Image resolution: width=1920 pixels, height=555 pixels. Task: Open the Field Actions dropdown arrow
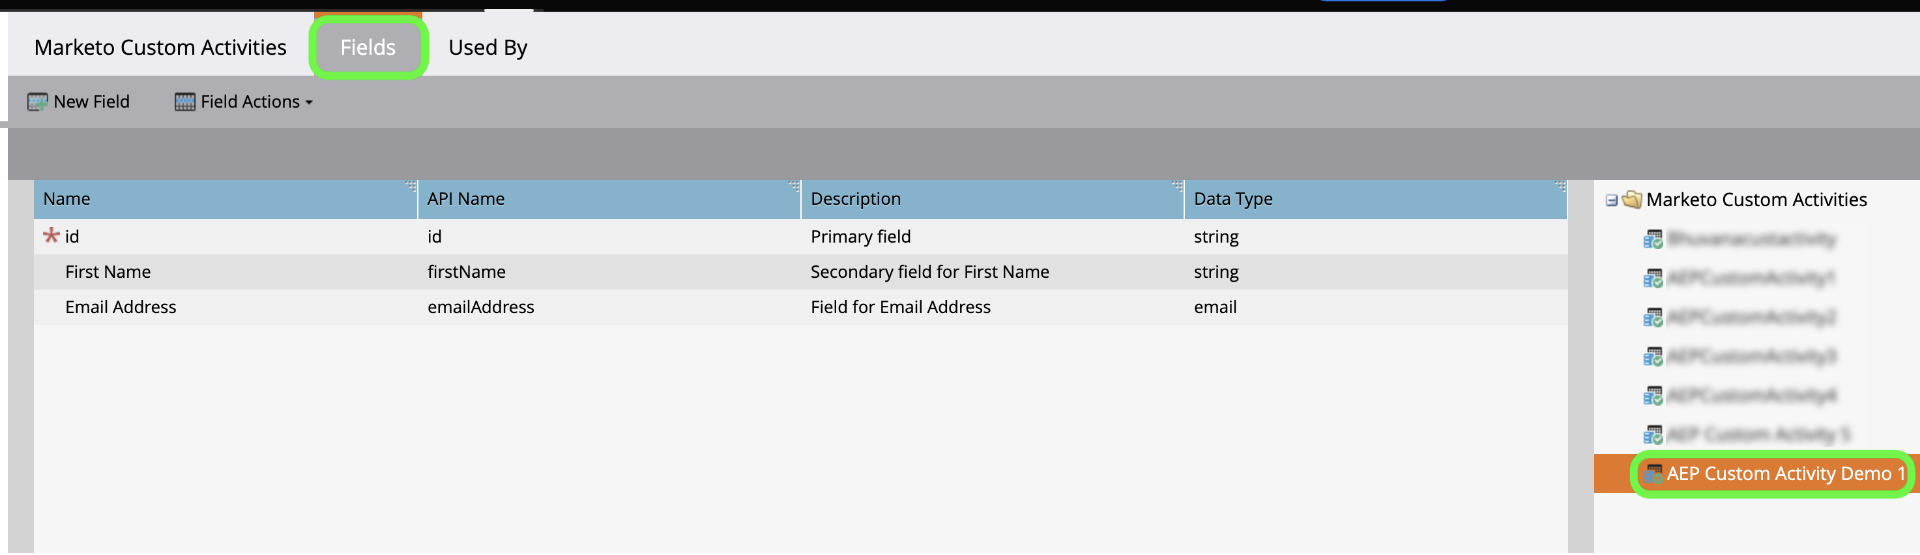coord(309,103)
